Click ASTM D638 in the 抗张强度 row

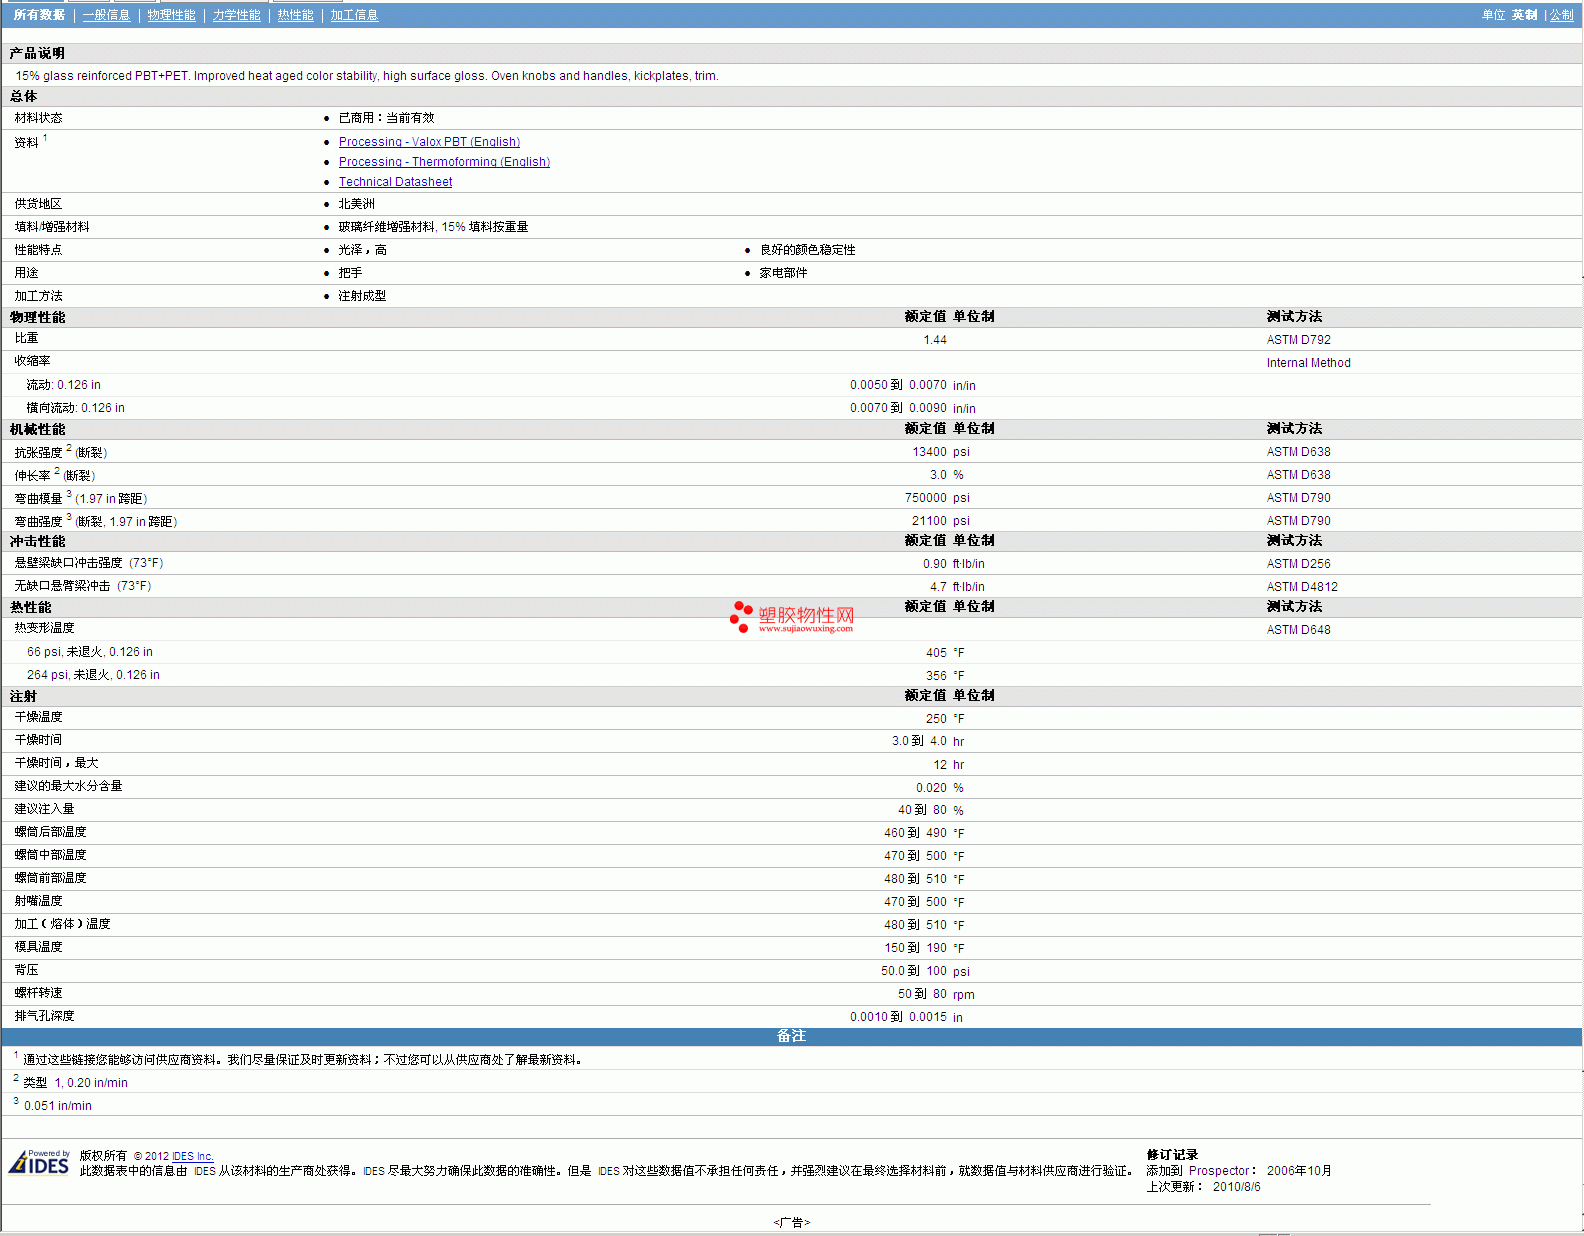(x=1298, y=452)
